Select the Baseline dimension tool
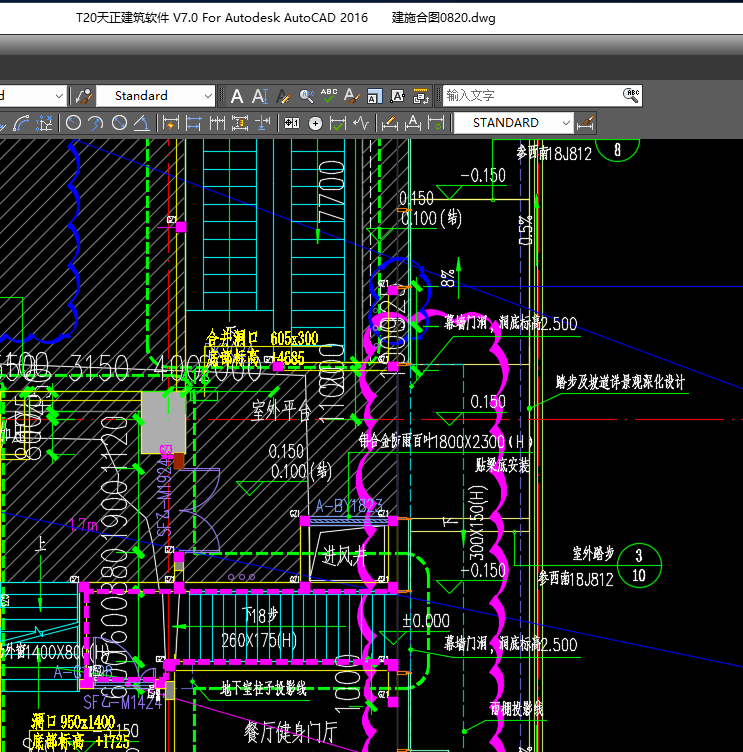The width and height of the screenshot is (743, 752). 194,123
